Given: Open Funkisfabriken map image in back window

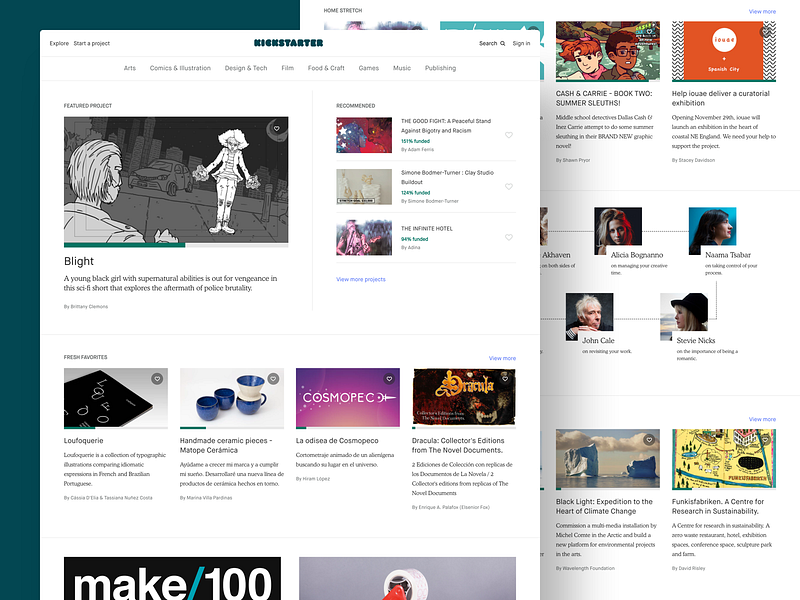Looking at the screenshot, I should tap(724, 458).
